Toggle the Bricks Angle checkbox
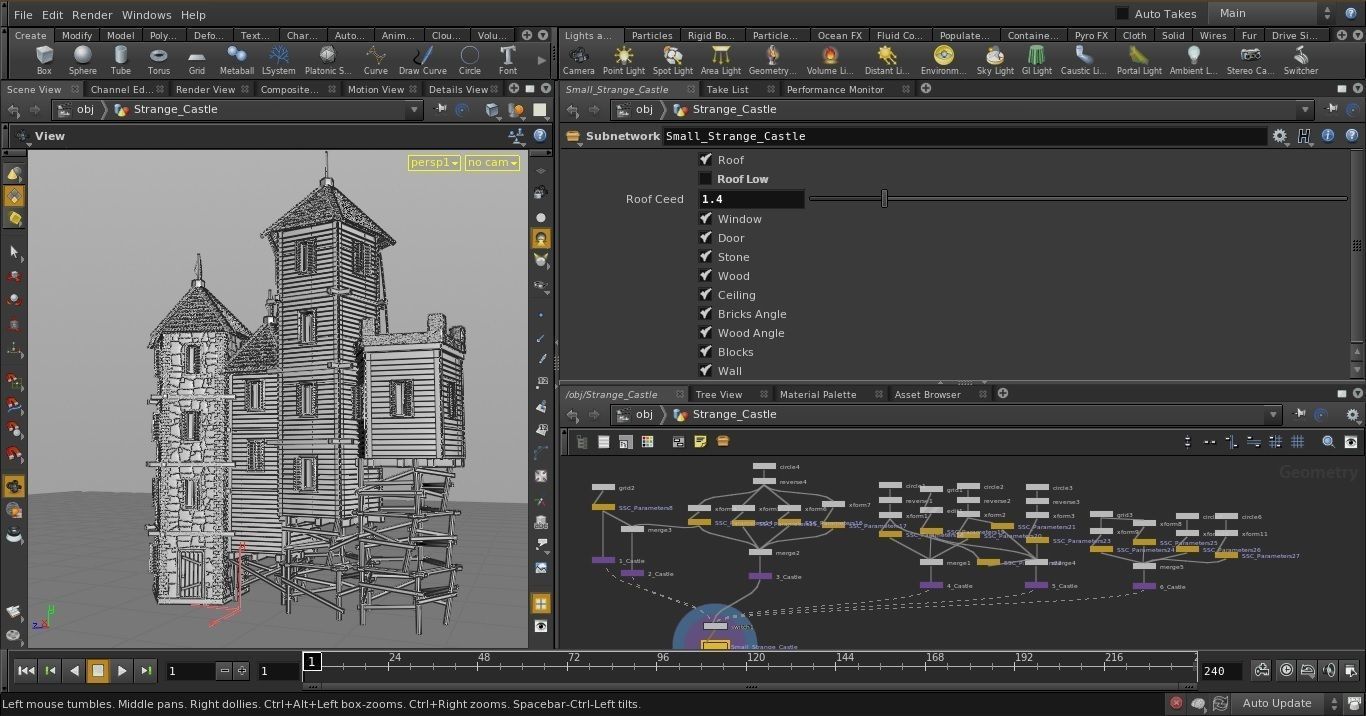The image size is (1366, 716). (x=705, y=313)
